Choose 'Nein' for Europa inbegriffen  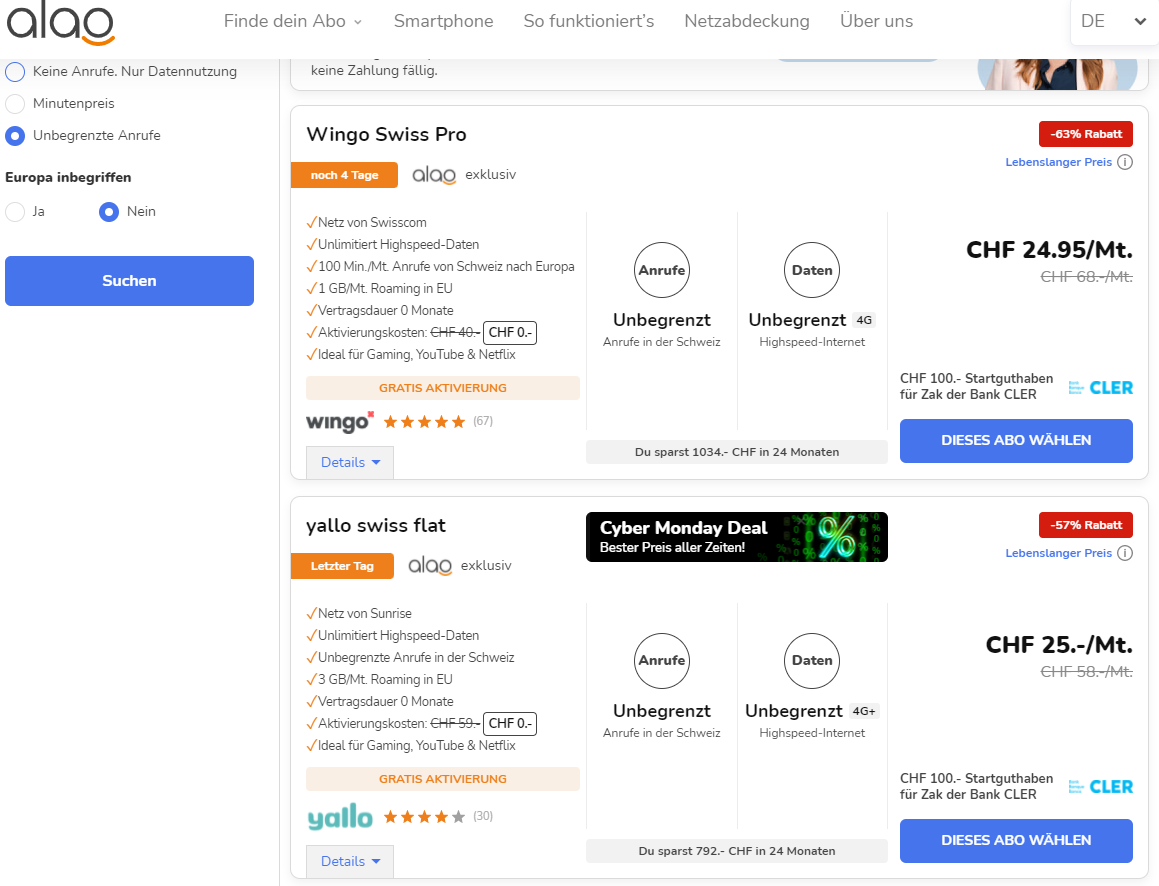point(109,212)
